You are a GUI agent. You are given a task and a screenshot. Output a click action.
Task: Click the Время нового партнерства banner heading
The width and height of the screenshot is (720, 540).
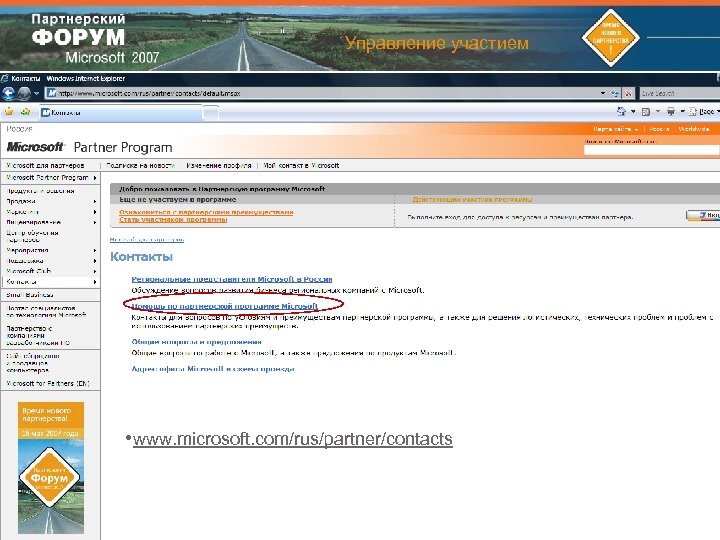click(46, 414)
